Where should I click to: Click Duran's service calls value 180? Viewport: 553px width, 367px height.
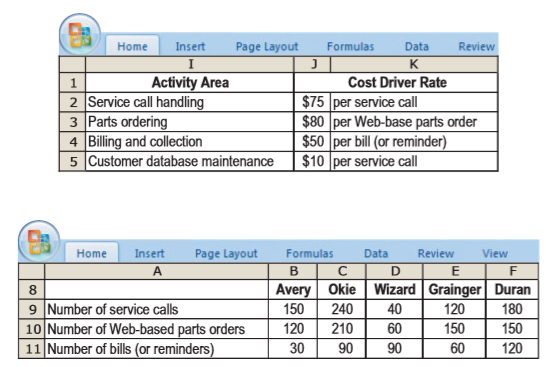coord(512,310)
